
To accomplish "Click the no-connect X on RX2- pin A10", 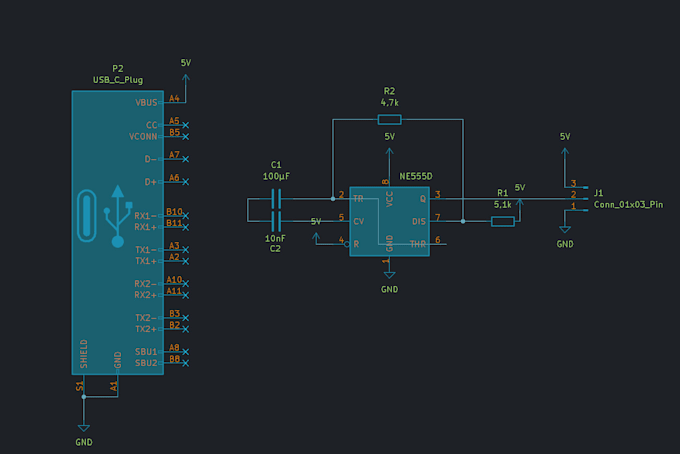I will click(186, 284).
